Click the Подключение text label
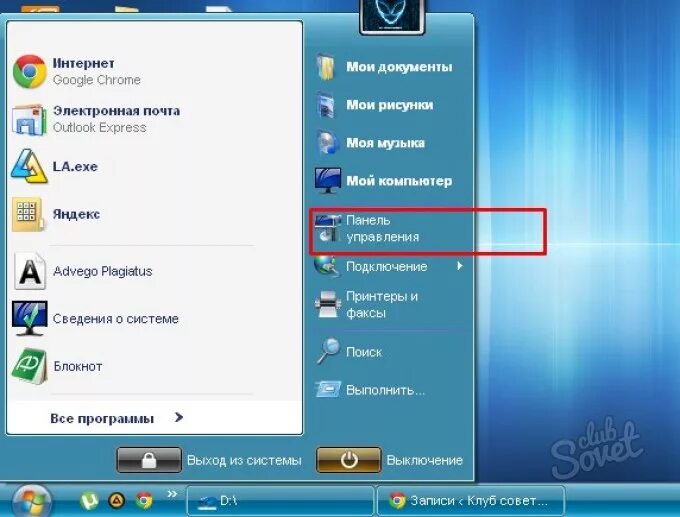 (386, 266)
